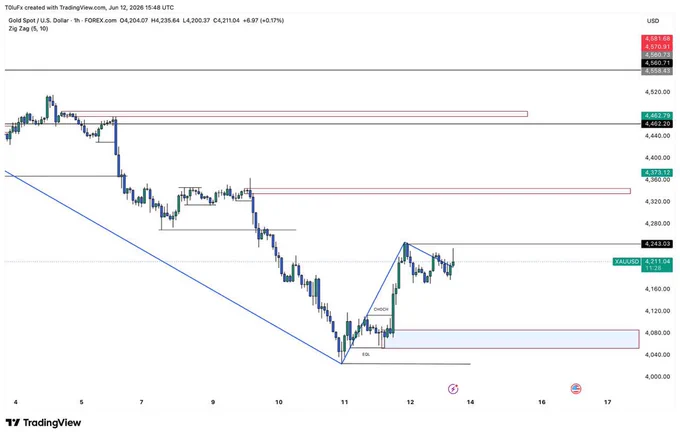The image size is (680, 437).
Task: Click the 4,120.00 axis price
Action: point(657,311)
